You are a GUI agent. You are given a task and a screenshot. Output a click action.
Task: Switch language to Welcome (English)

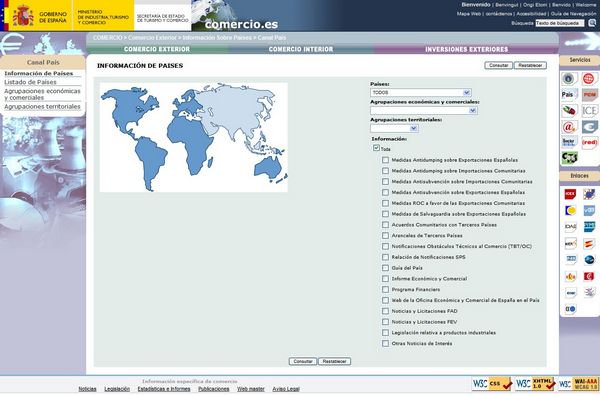pos(586,5)
